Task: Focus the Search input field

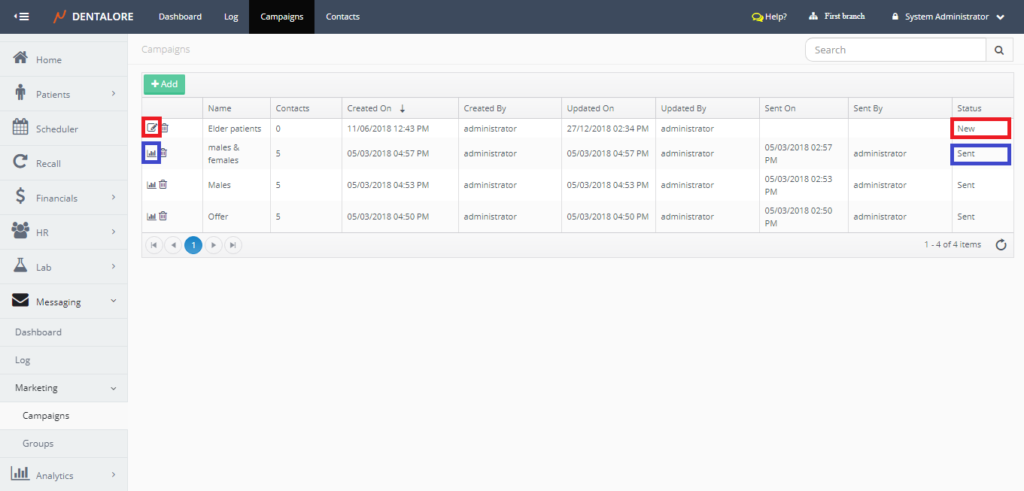Action: (895, 50)
